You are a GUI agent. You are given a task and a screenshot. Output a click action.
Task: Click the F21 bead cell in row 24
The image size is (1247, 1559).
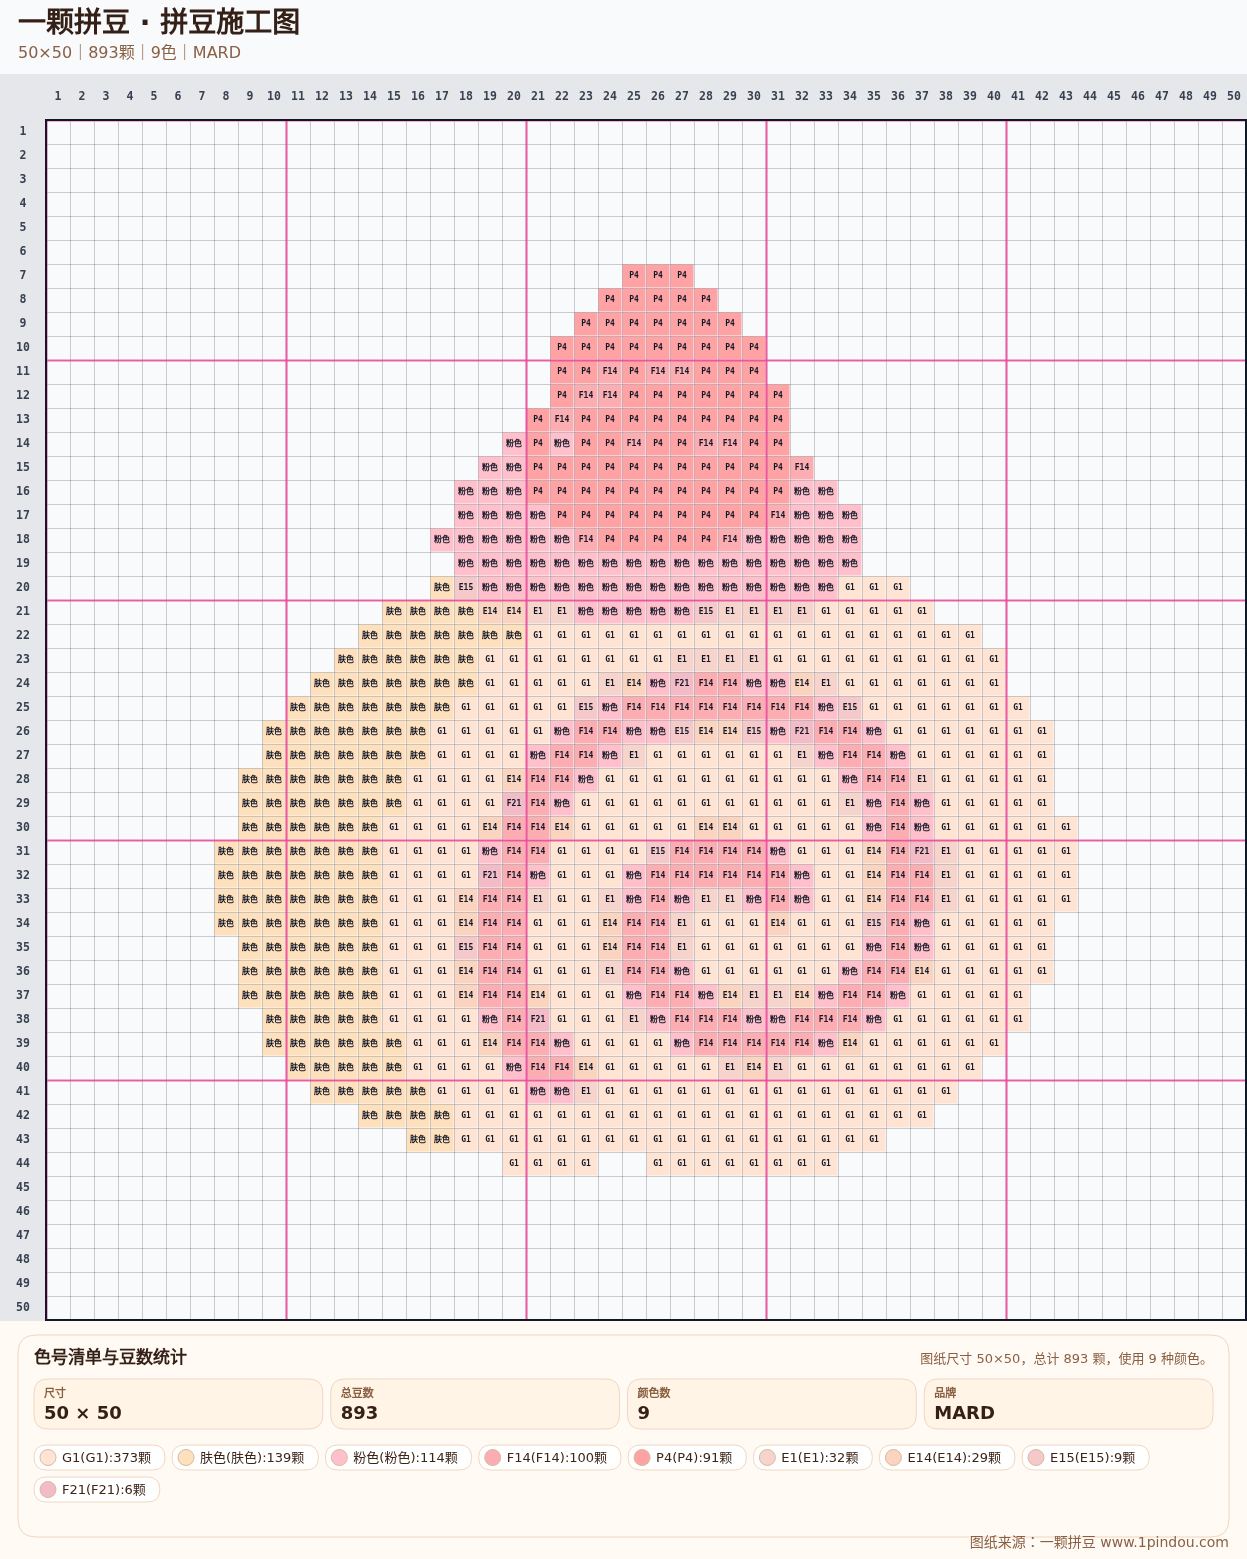coord(682,683)
